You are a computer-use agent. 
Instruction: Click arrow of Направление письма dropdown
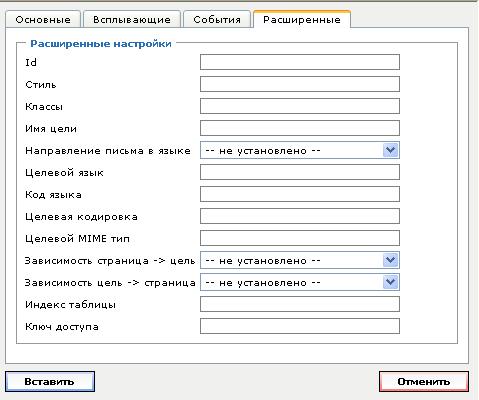(390, 150)
